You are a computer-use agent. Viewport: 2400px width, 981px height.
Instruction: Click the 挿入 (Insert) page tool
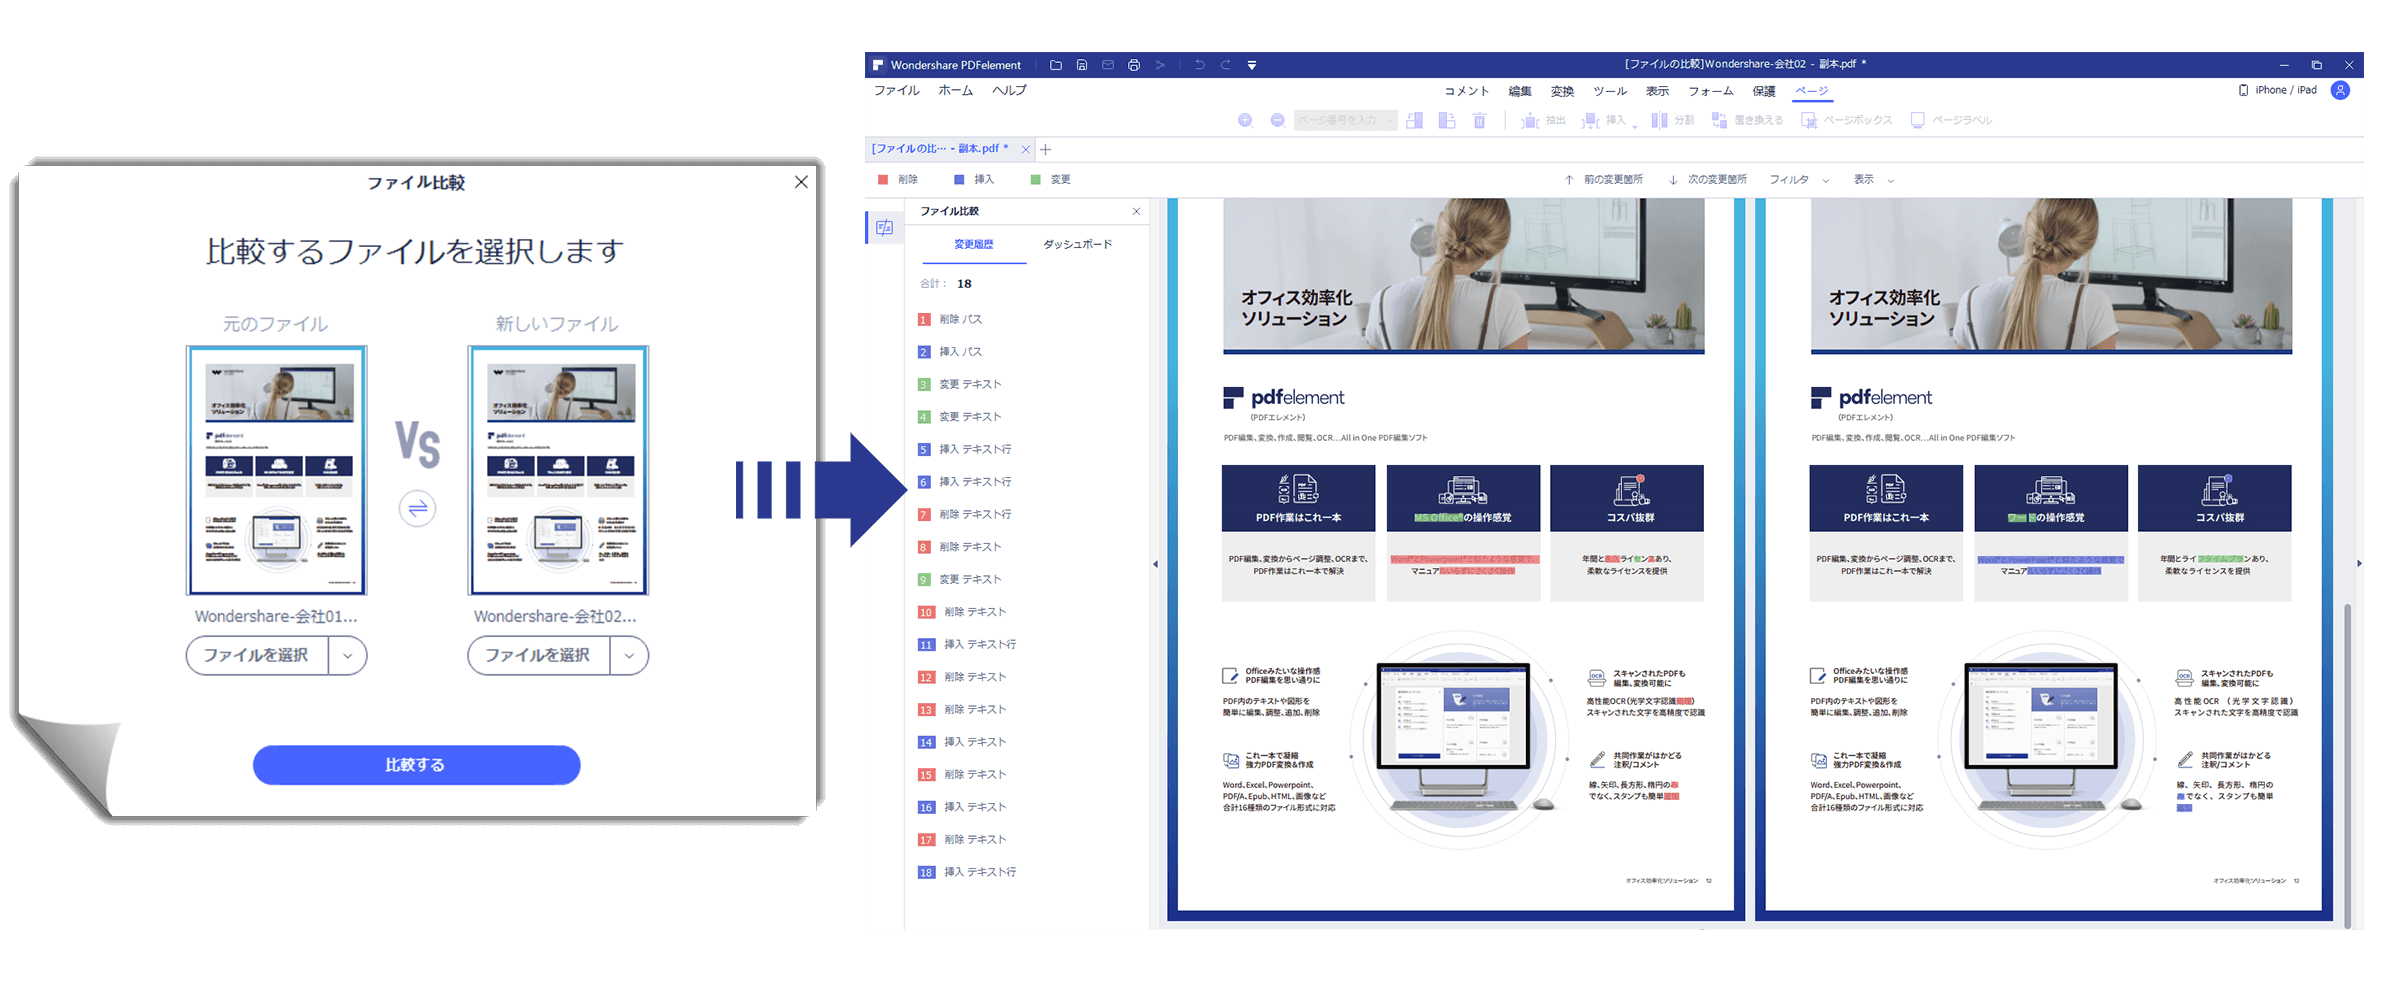[x=1608, y=120]
